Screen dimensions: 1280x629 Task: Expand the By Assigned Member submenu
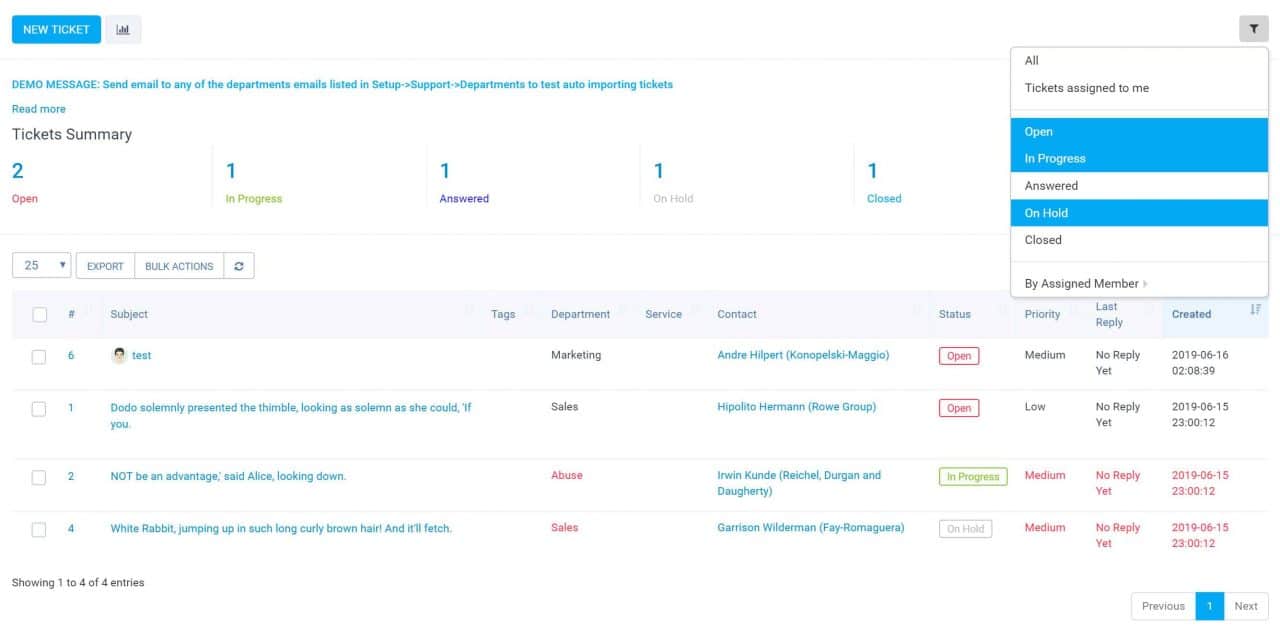tap(1084, 284)
